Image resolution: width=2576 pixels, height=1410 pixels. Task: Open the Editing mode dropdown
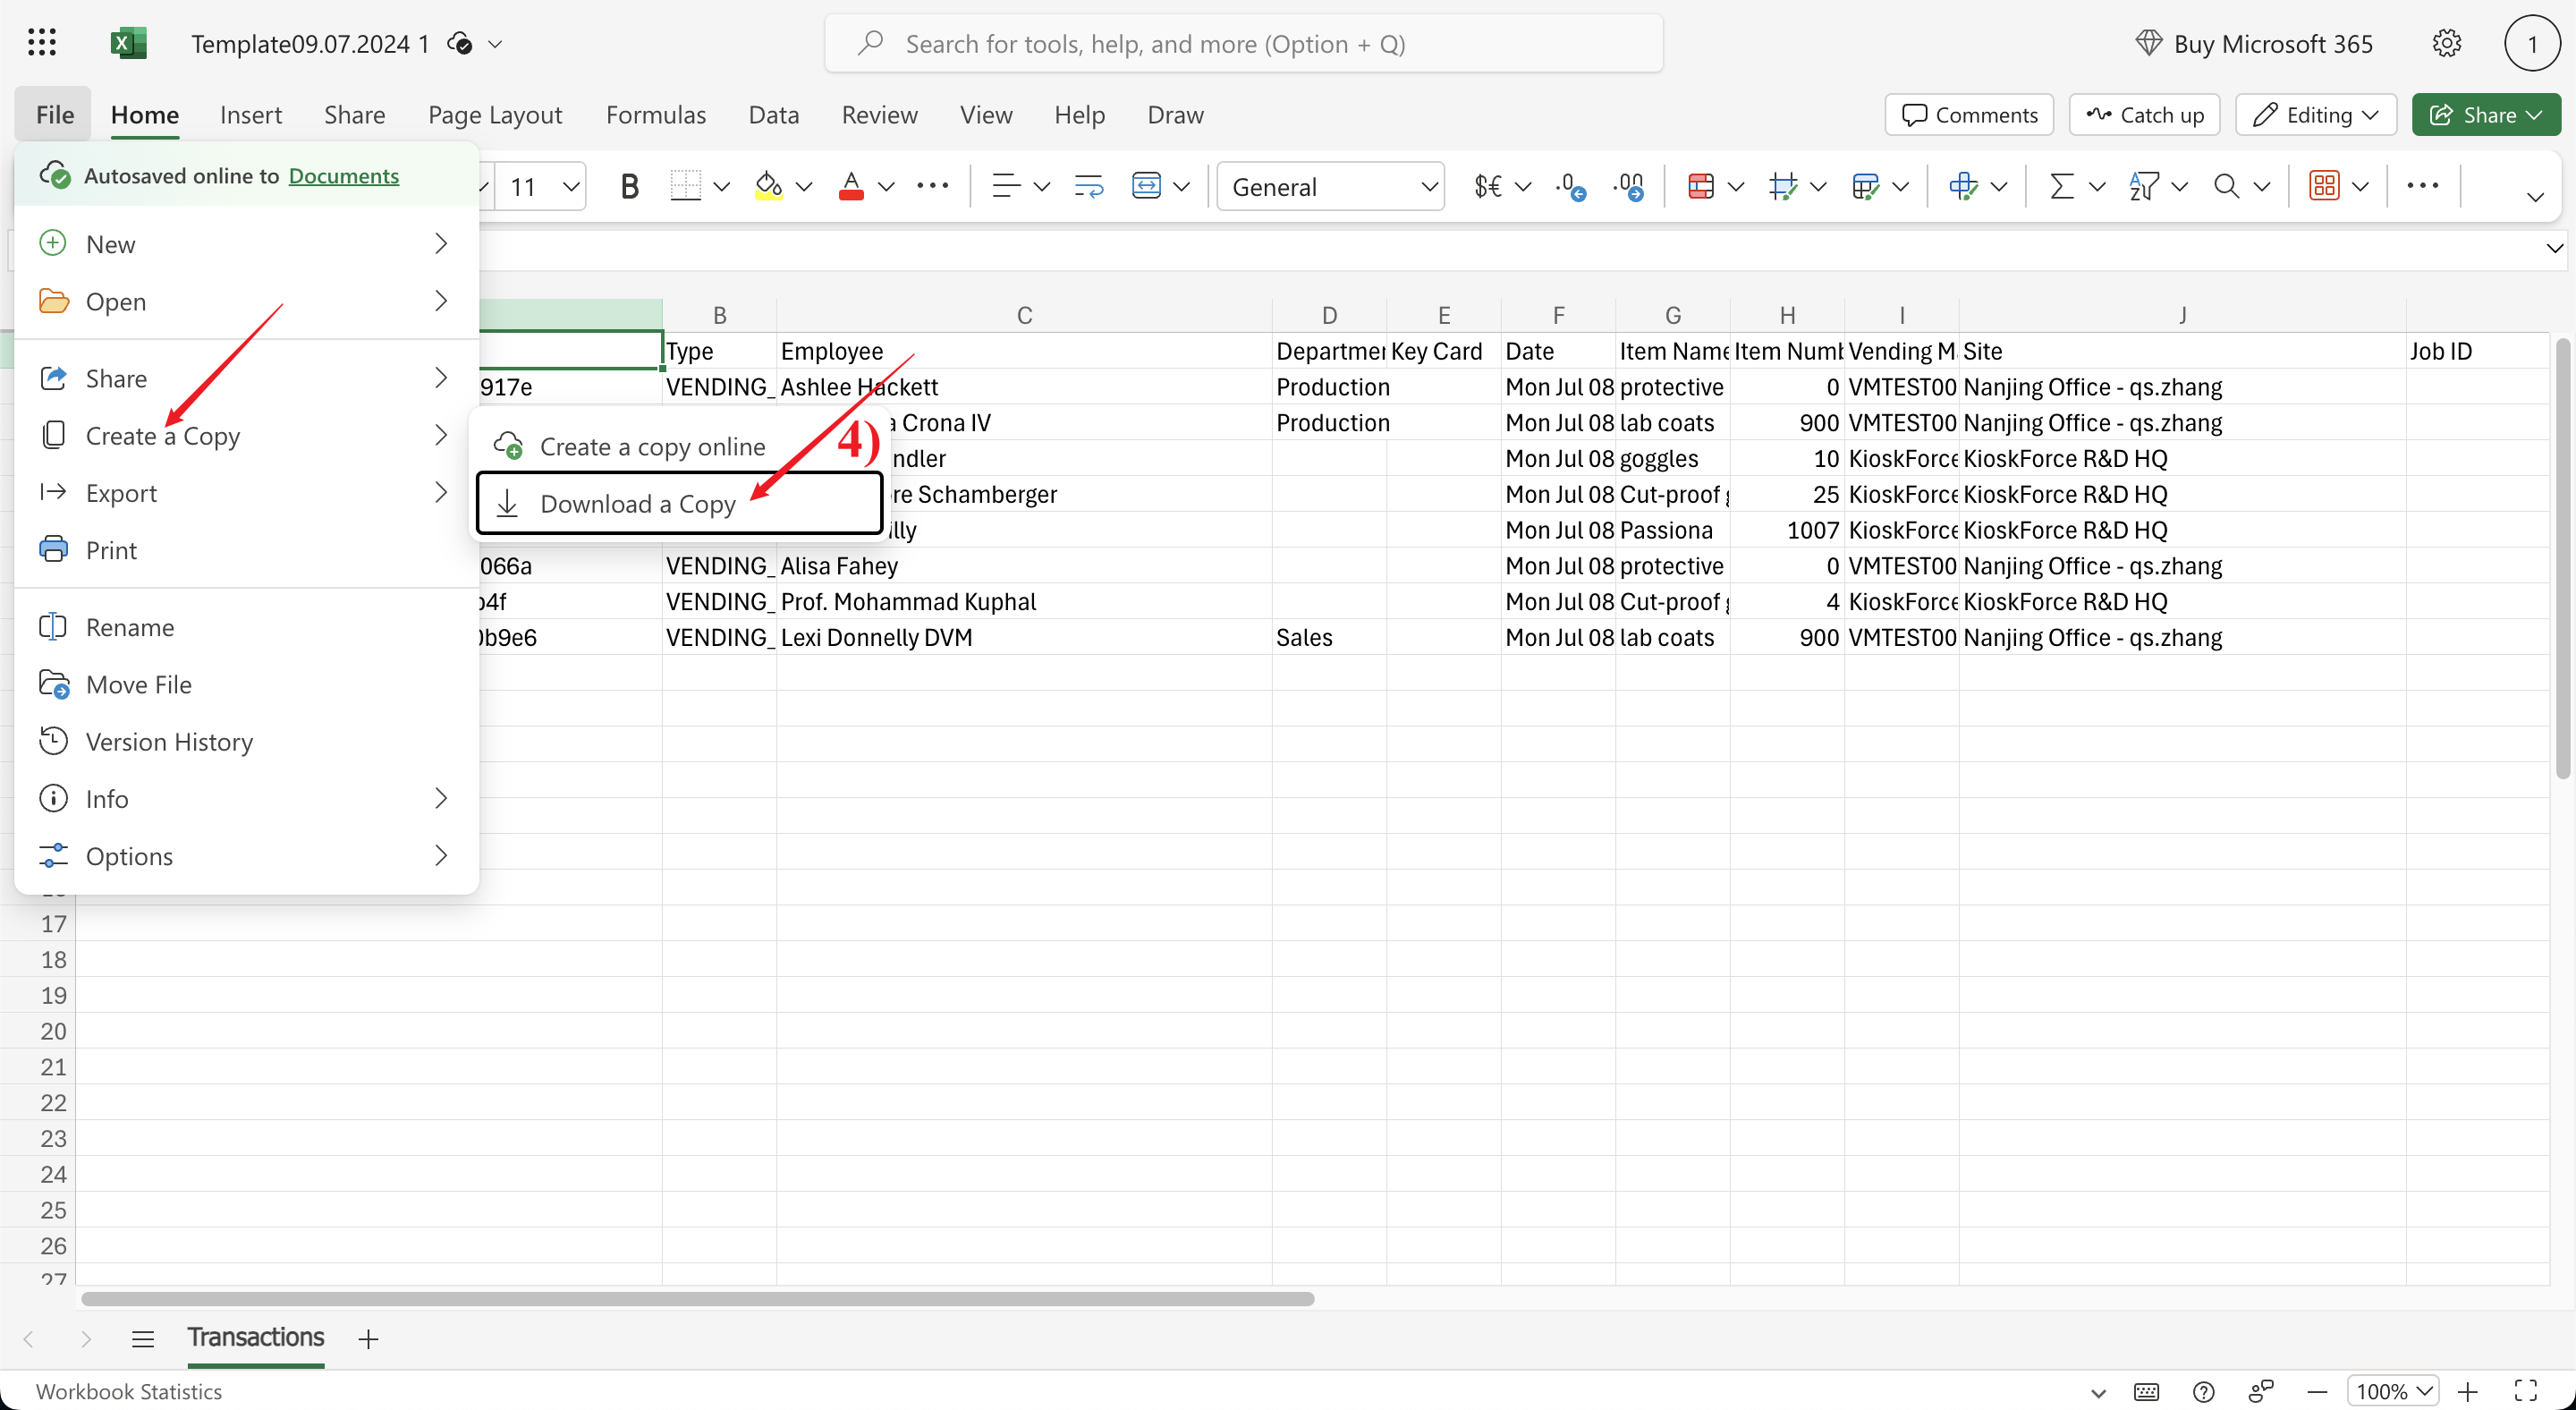(2316, 114)
